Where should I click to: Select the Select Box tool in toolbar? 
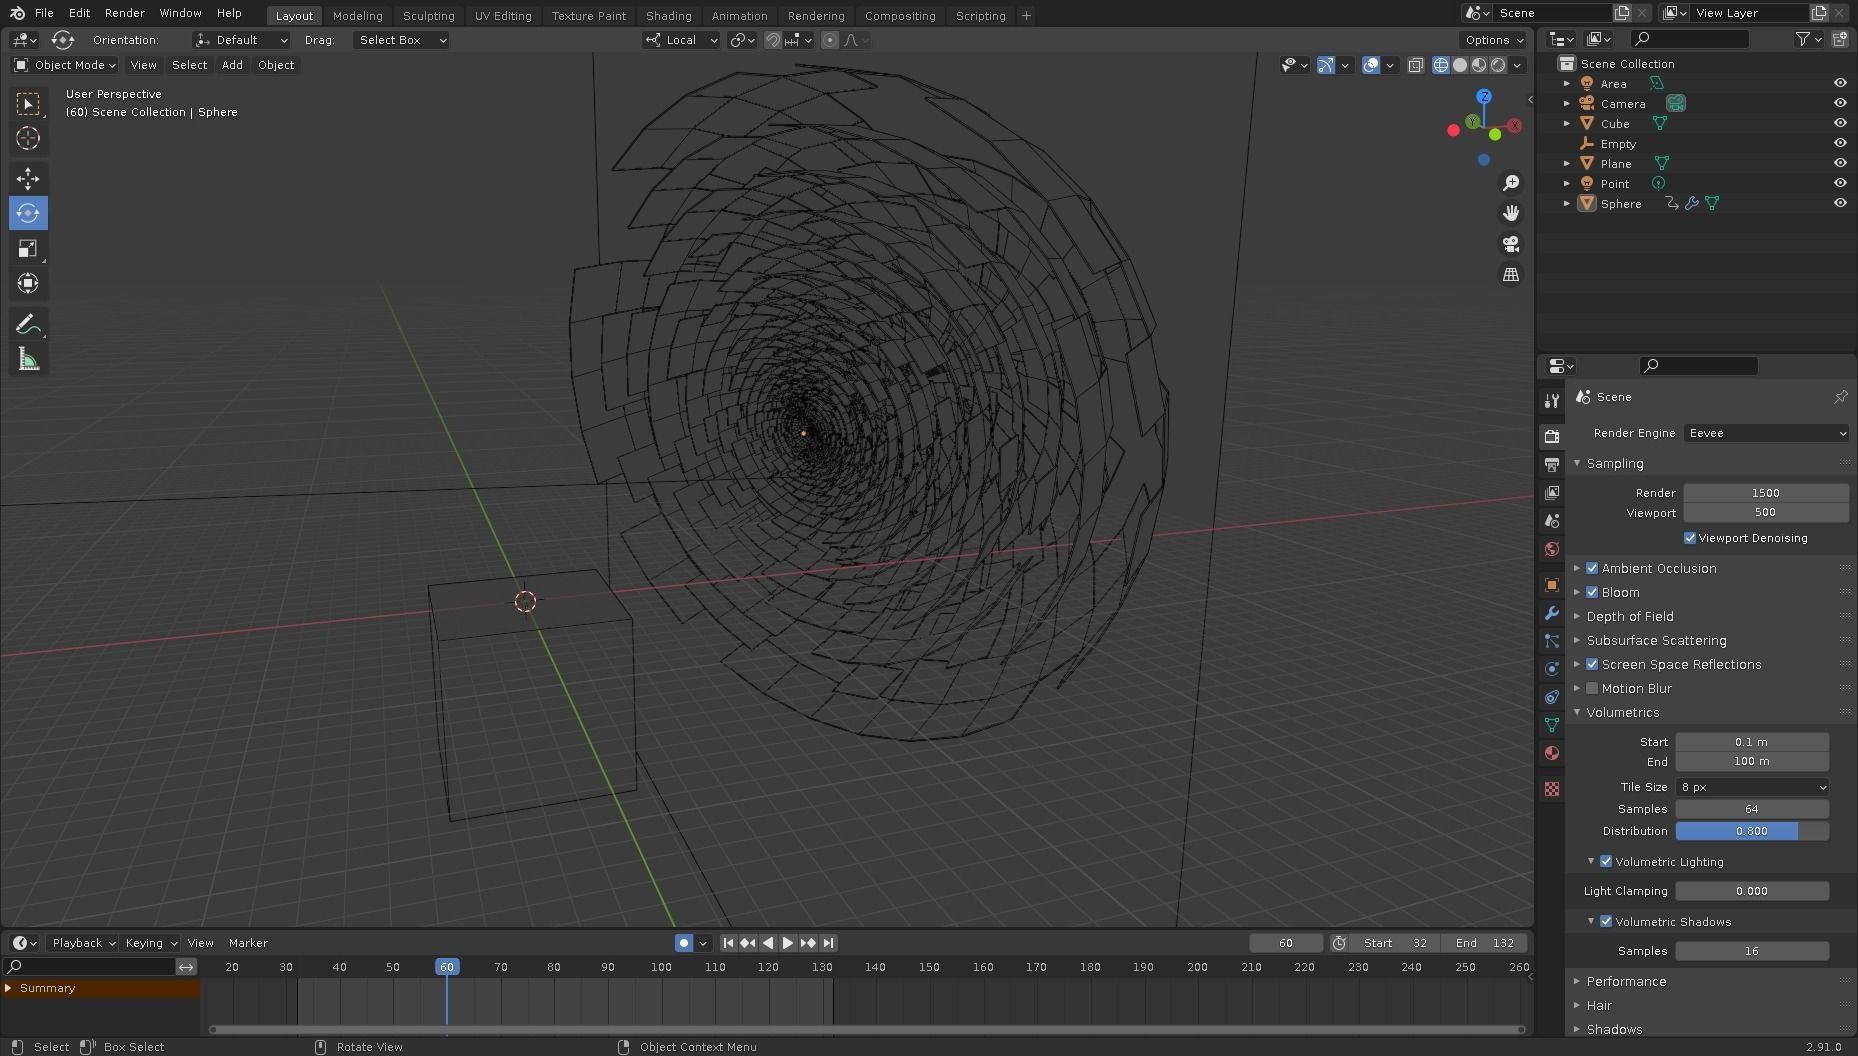click(x=28, y=103)
